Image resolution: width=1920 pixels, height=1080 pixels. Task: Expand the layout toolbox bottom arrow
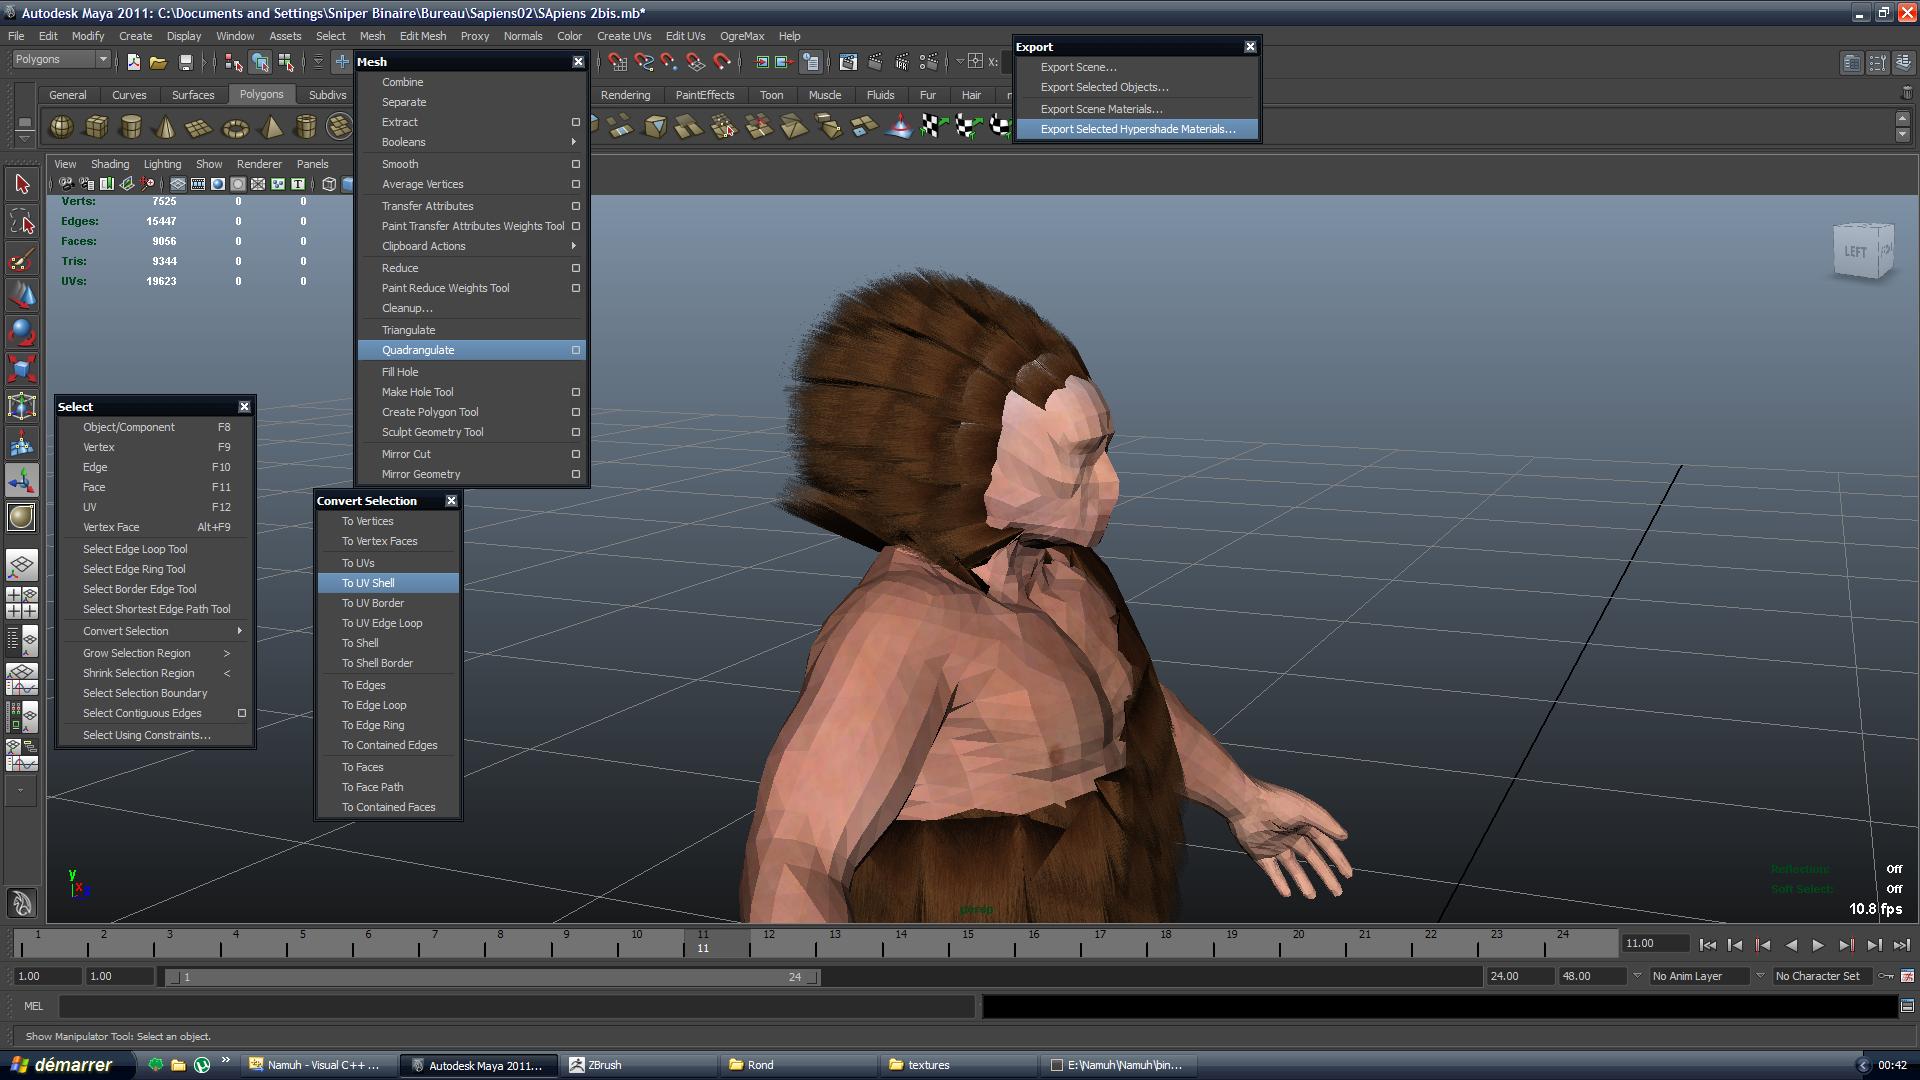pyautogui.click(x=21, y=790)
